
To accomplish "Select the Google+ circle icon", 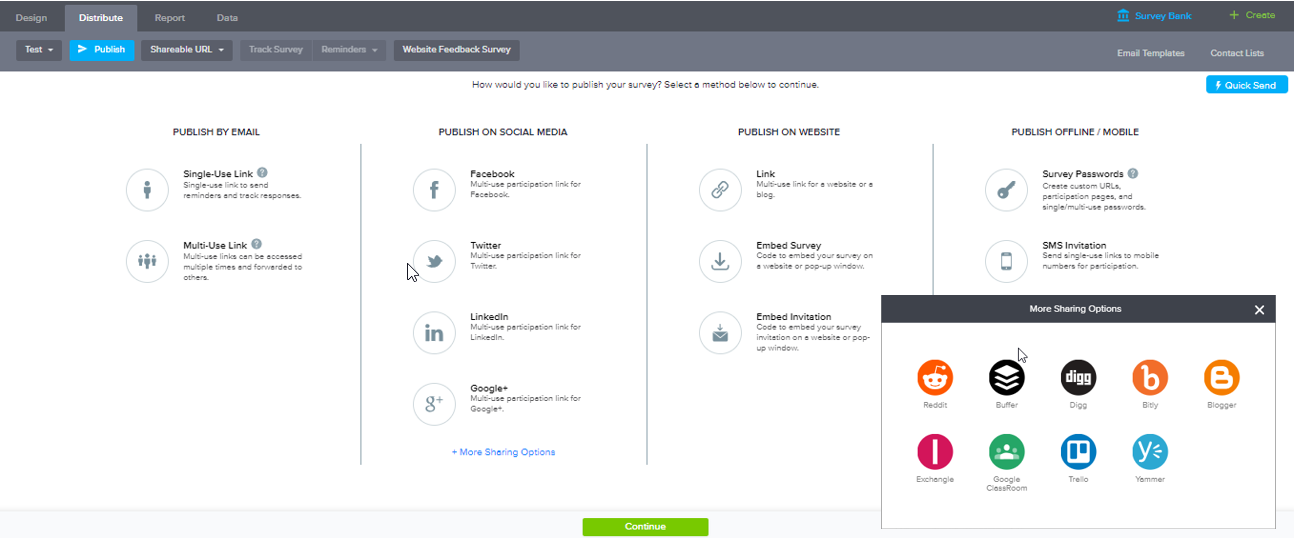I will click(x=434, y=404).
